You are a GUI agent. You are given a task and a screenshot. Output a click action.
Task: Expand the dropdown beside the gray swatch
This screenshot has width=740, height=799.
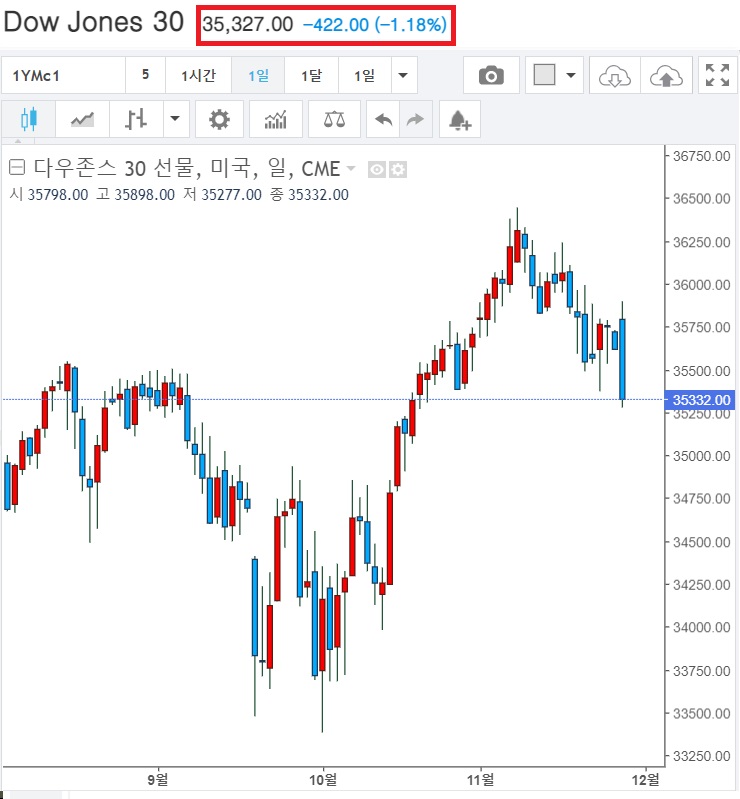[571, 75]
